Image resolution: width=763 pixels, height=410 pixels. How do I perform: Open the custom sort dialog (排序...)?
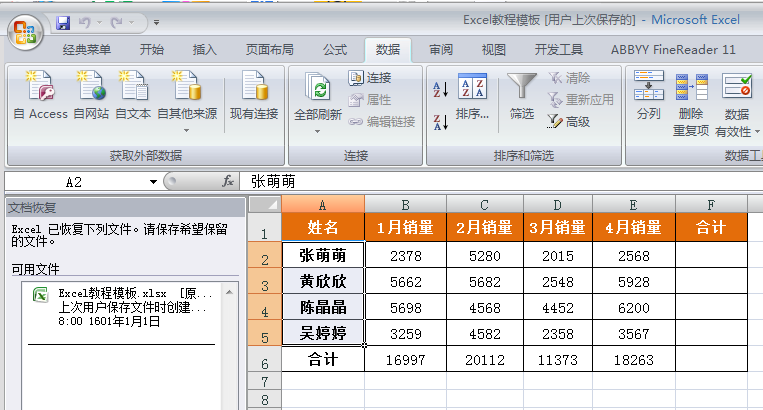point(472,96)
